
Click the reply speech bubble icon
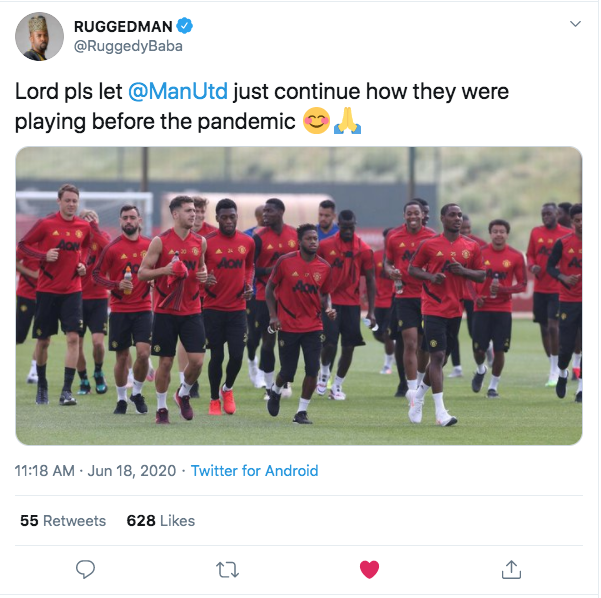tap(85, 569)
